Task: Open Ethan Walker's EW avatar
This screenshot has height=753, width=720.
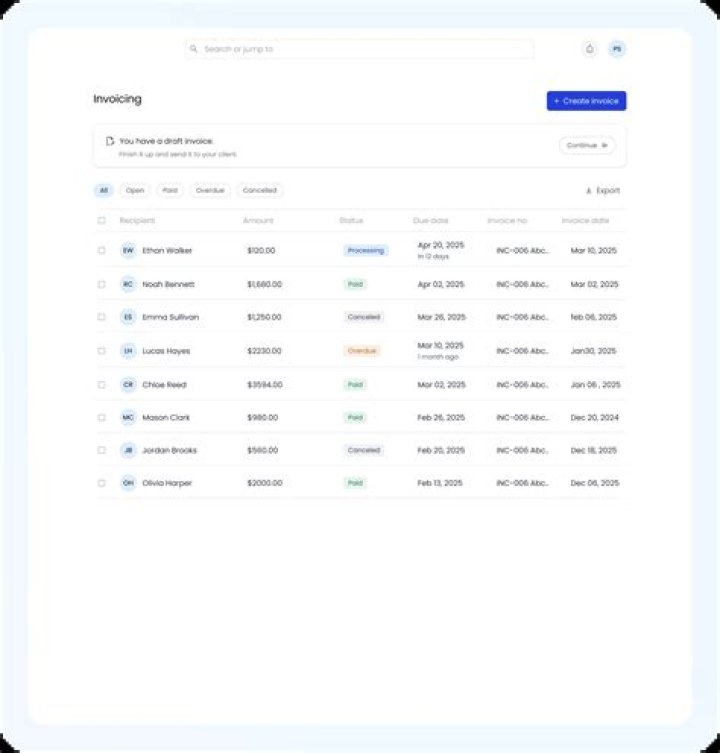Action: [x=128, y=250]
